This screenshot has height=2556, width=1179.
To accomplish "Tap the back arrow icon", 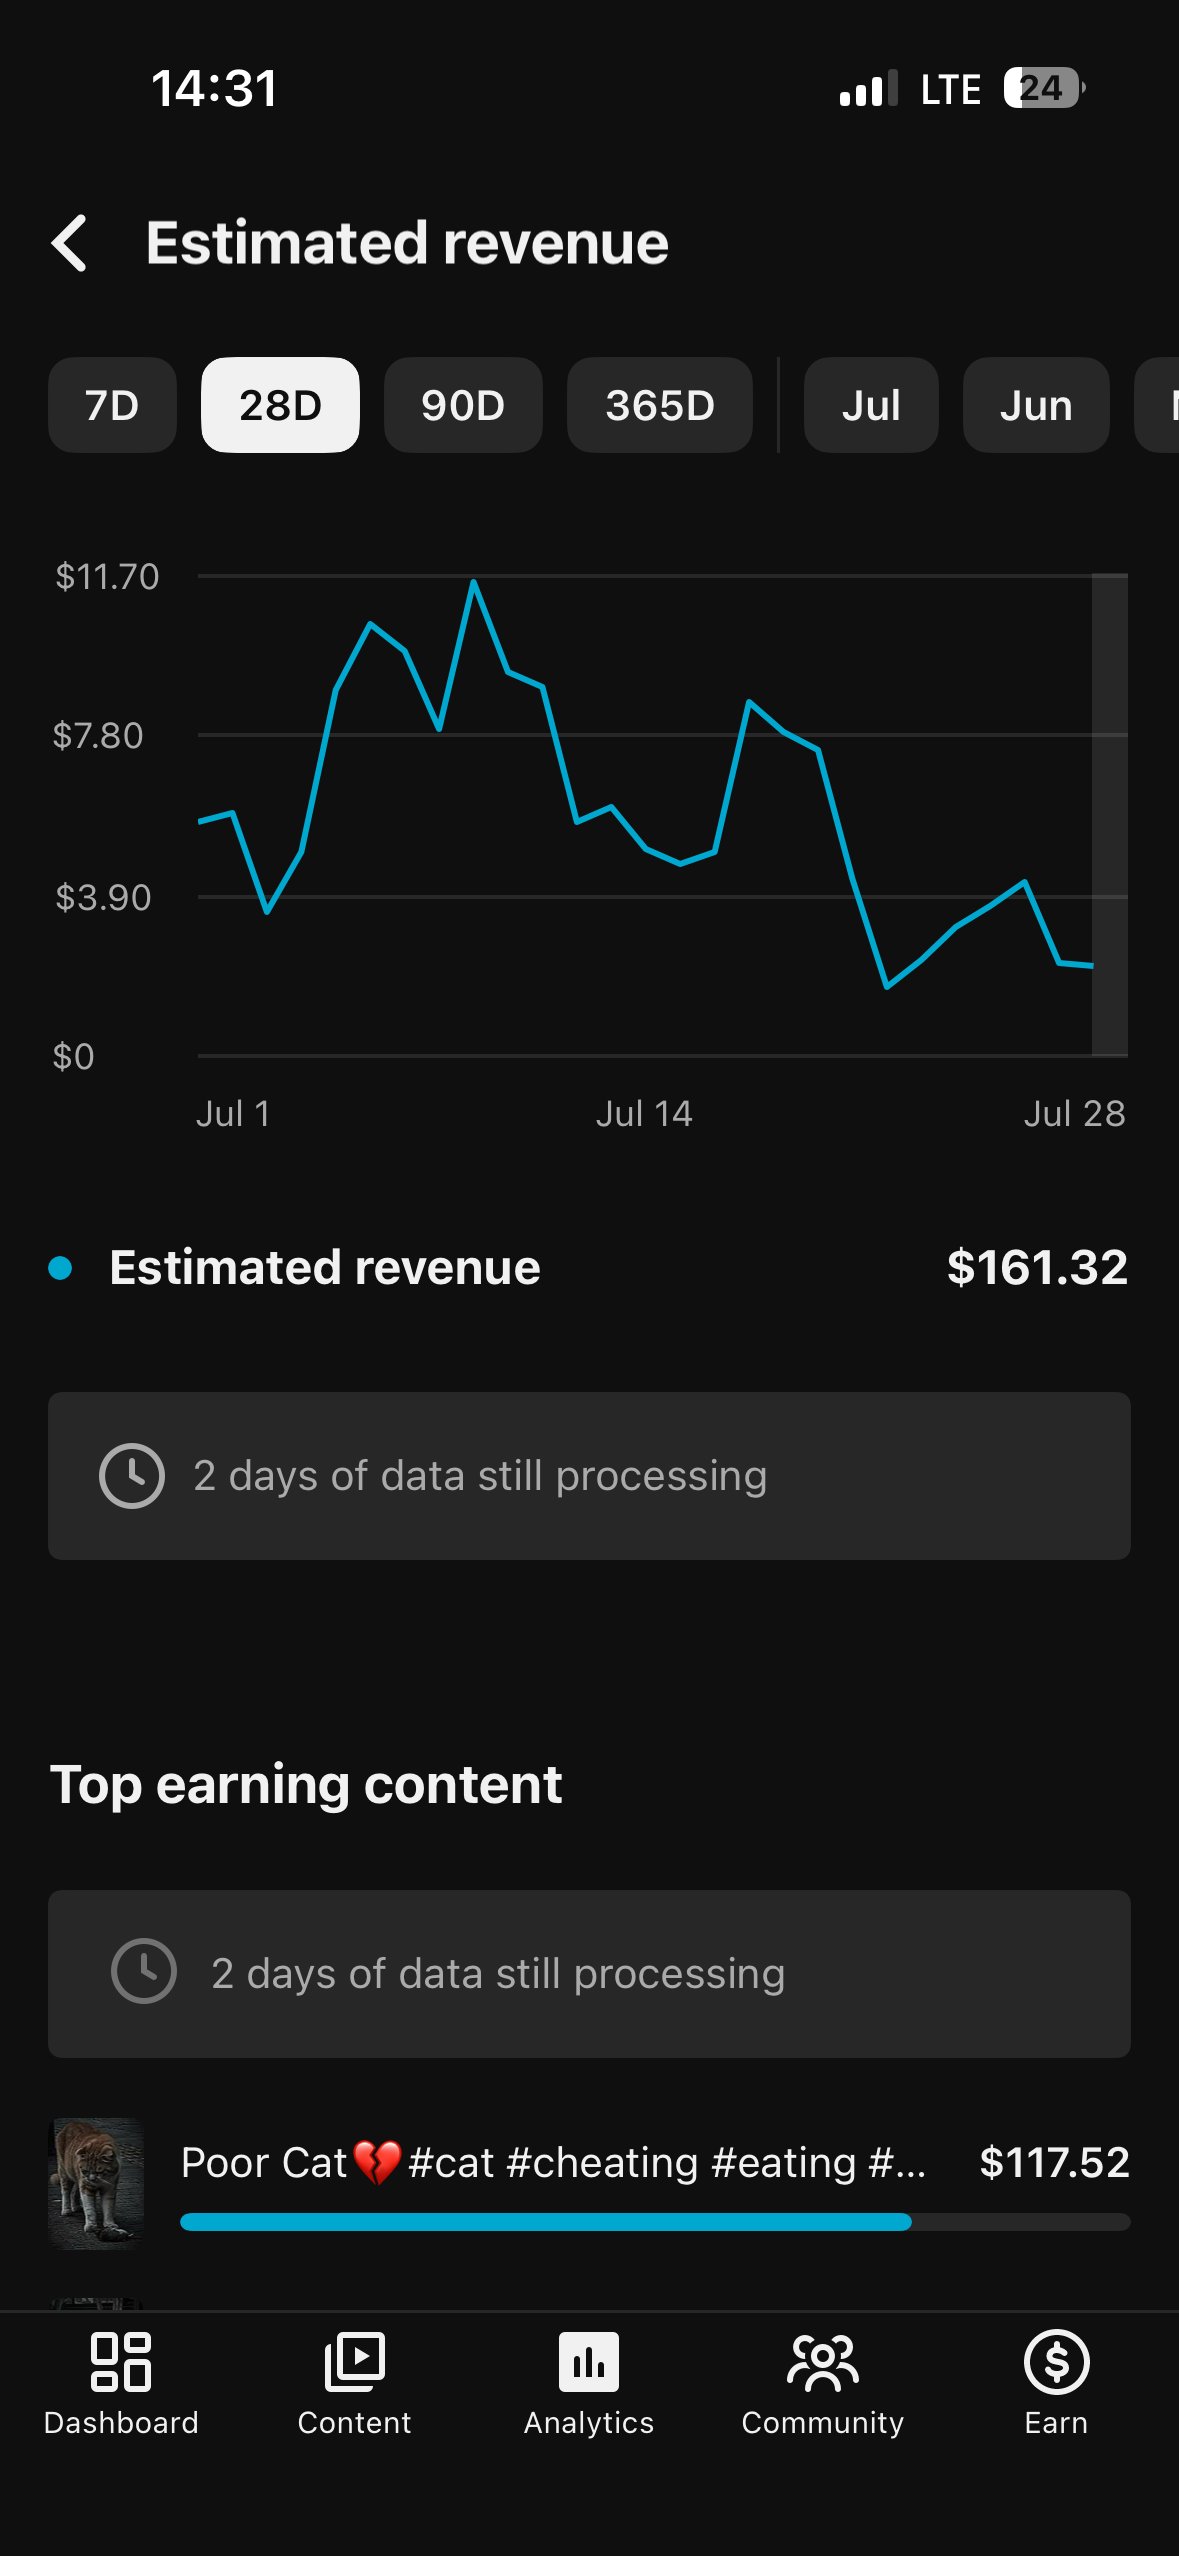I will tap(69, 243).
